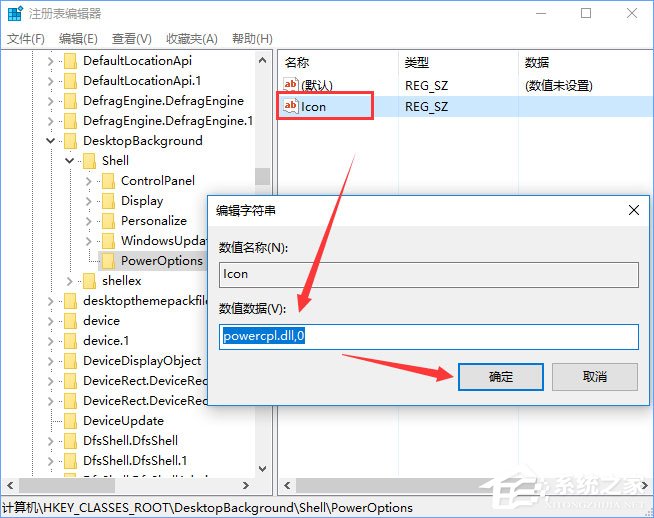Viewport: 654px width, 518px height.
Task: Click the ab string icon of (默认) value
Action: coord(291,85)
